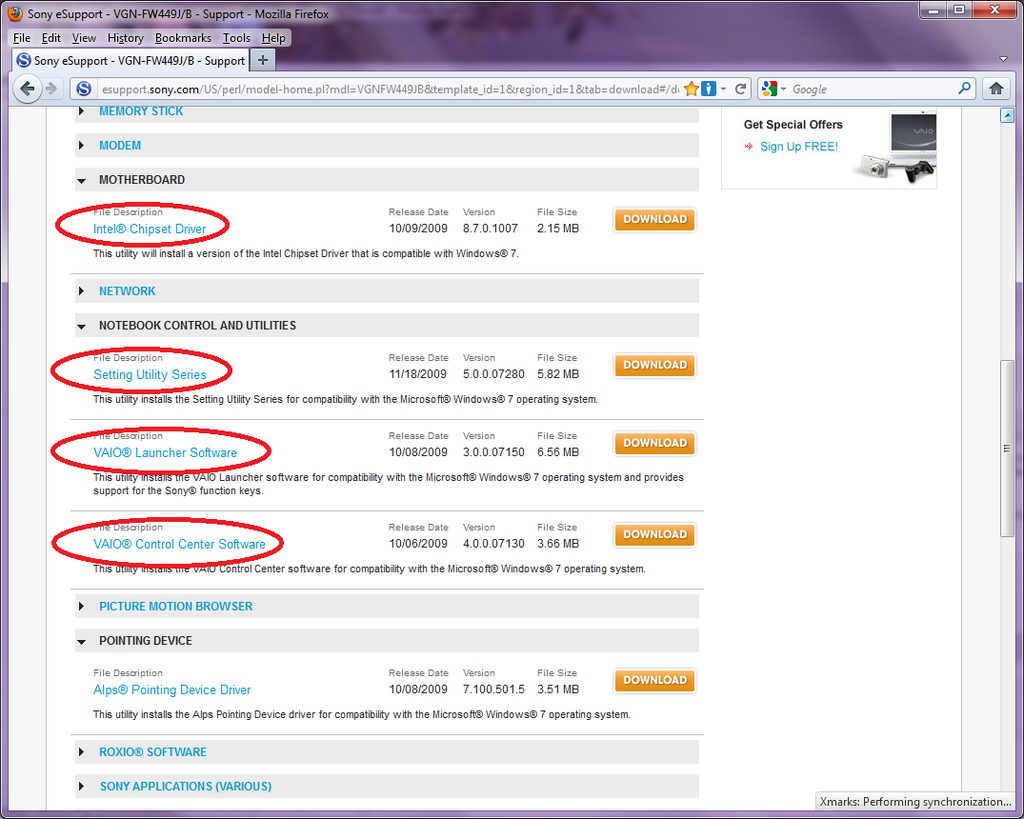Click the esupport.sony.com address bar URL

(390, 89)
